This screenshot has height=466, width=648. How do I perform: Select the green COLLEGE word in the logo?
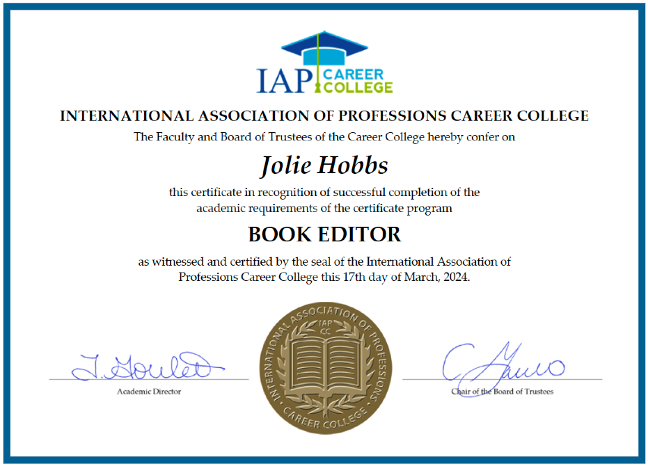[x=358, y=87]
